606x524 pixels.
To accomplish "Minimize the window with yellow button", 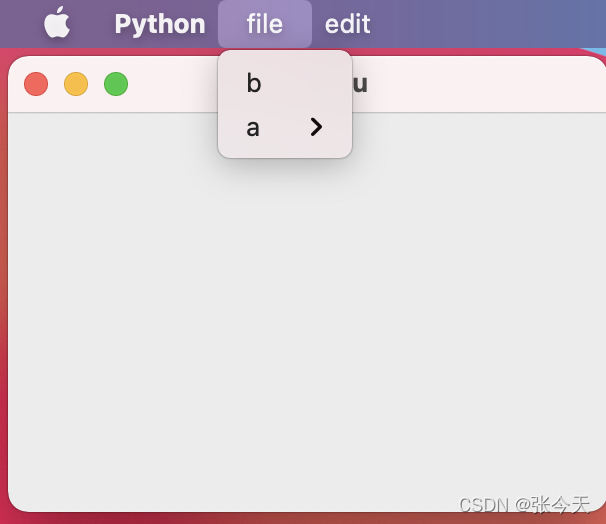I will coord(76,84).
